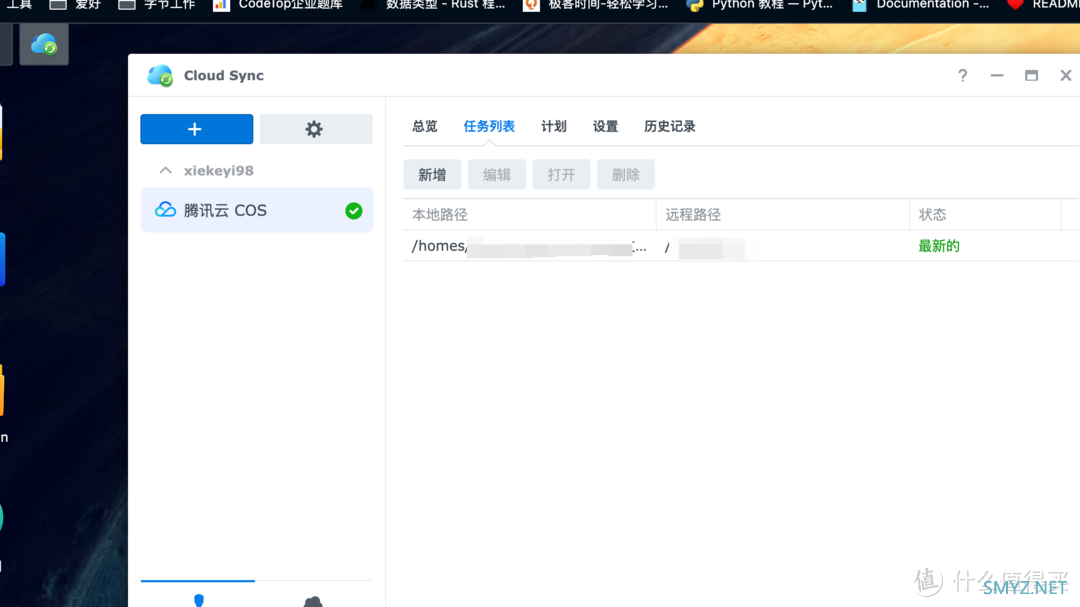Click the 打开 button above the task list

tap(561, 174)
